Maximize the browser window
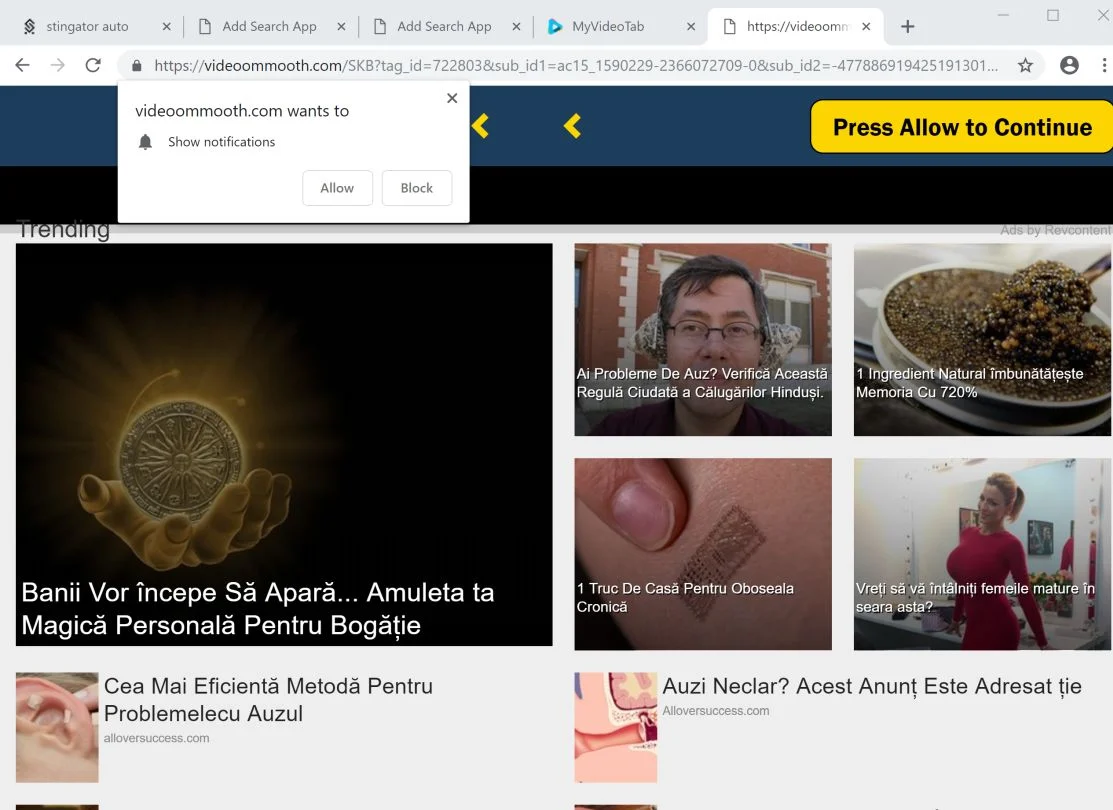This screenshot has height=810, width=1113. 1053,15
